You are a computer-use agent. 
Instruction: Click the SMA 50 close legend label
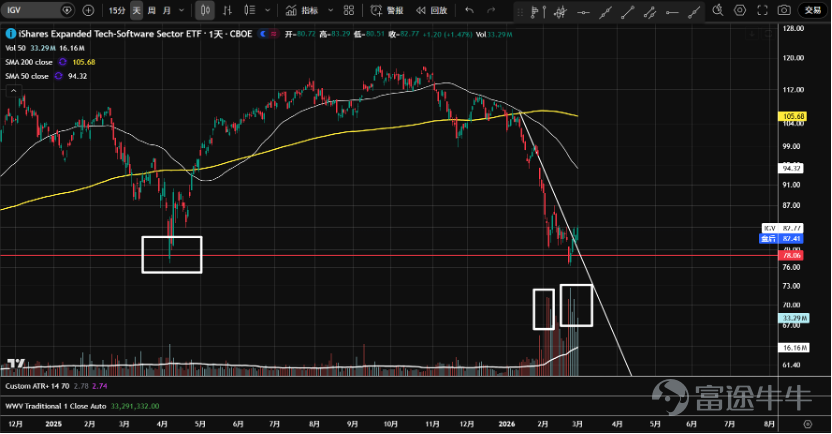click(27, 76)
